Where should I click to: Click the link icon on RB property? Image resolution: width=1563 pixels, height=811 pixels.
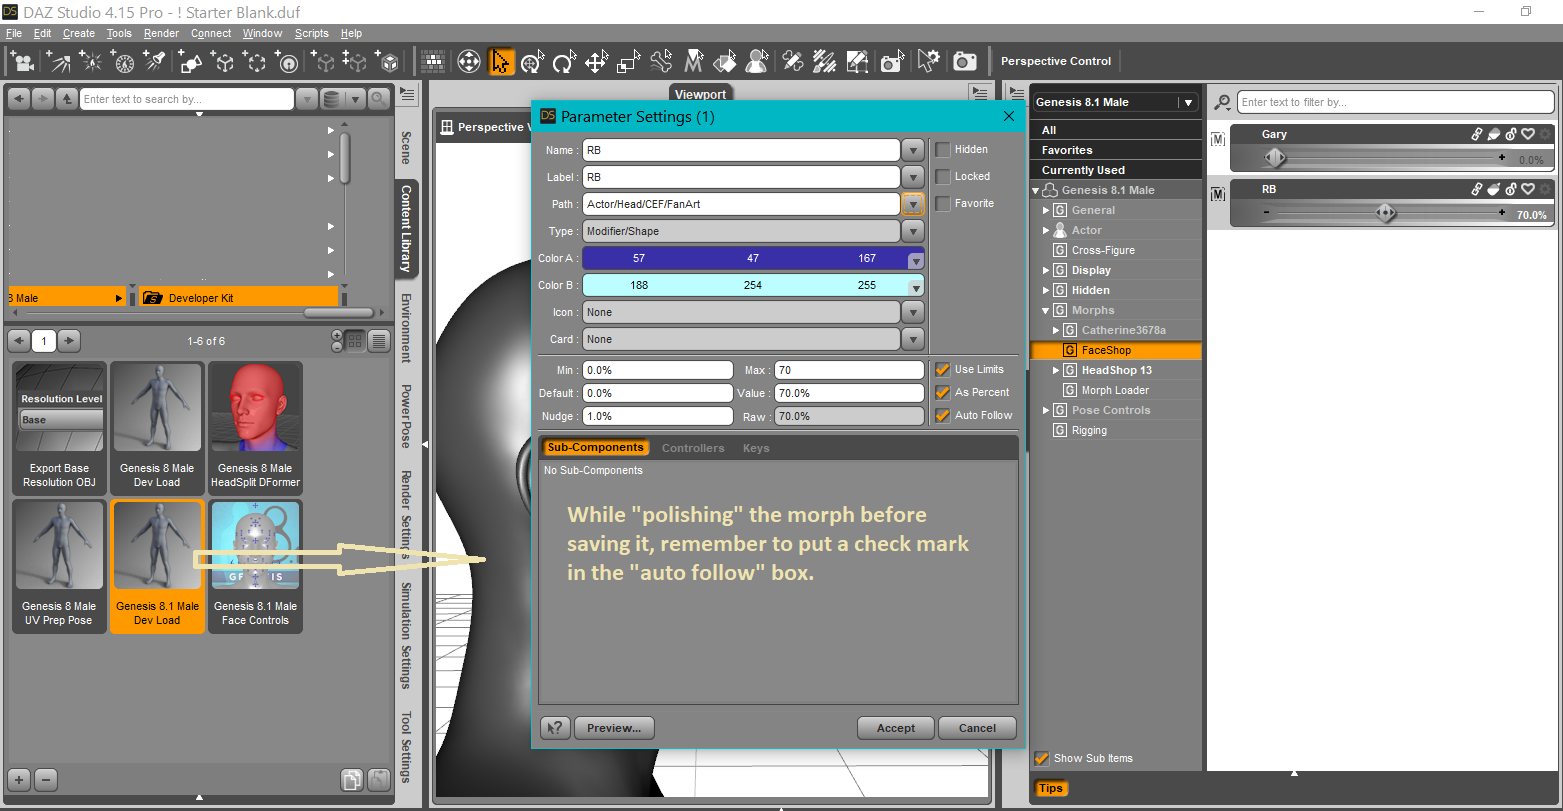(1476, 189)
